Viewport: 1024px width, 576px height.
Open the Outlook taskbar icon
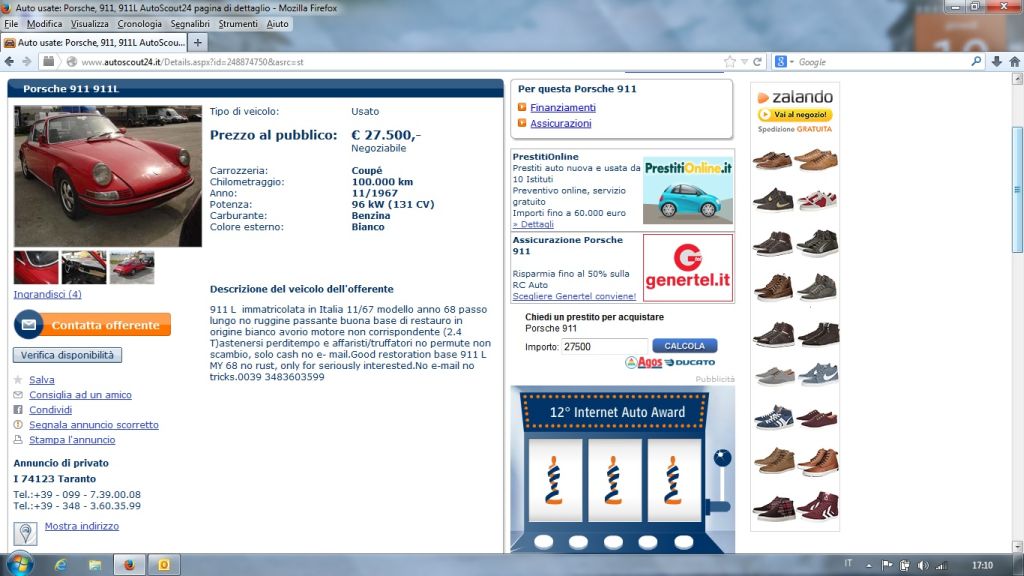coord(164,564)
